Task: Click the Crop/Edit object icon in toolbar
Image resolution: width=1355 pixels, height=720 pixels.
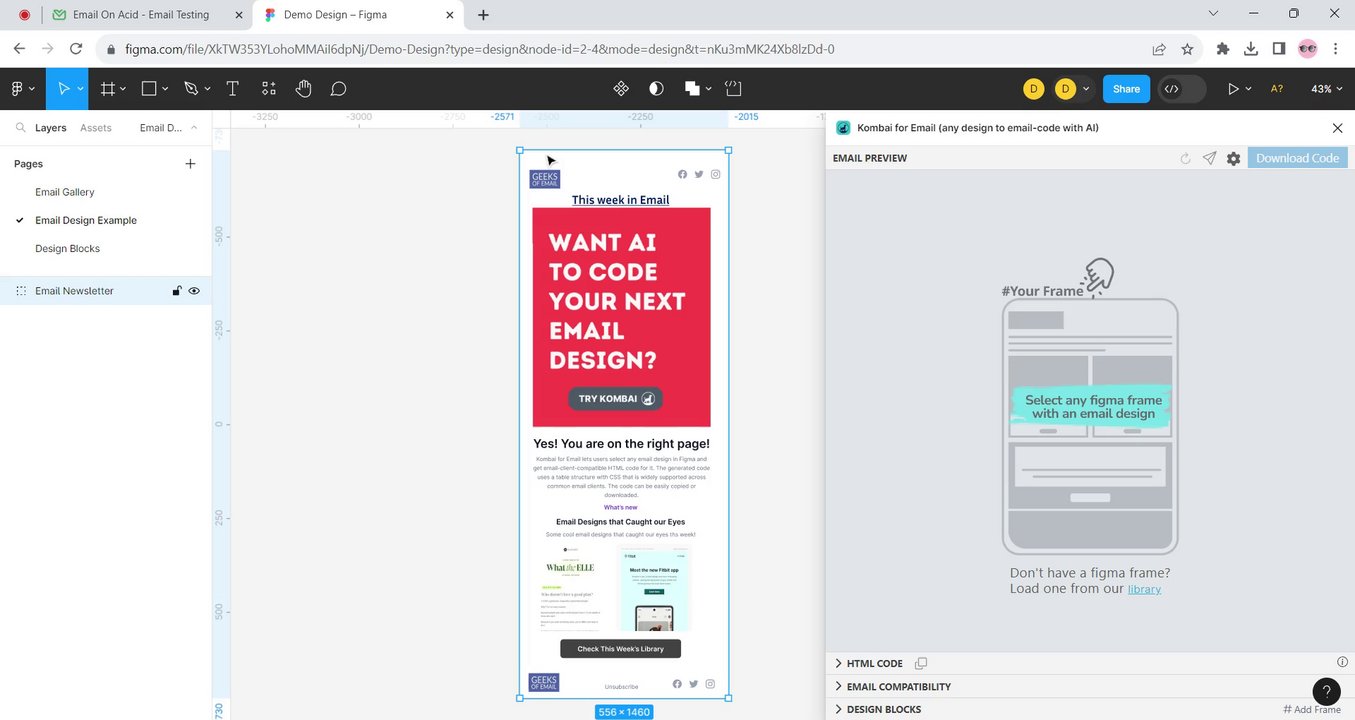Action: click(734, 89)
